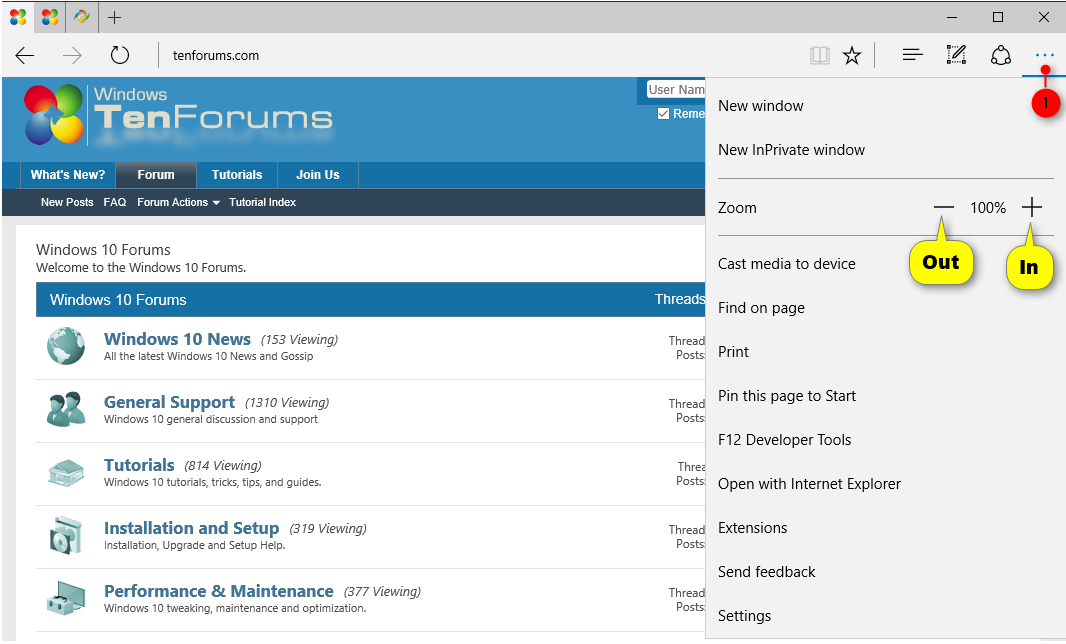Viewport: 1066px width, 644px height.
Task: Open the Tutorial Index link
Action: pos(262,202)
